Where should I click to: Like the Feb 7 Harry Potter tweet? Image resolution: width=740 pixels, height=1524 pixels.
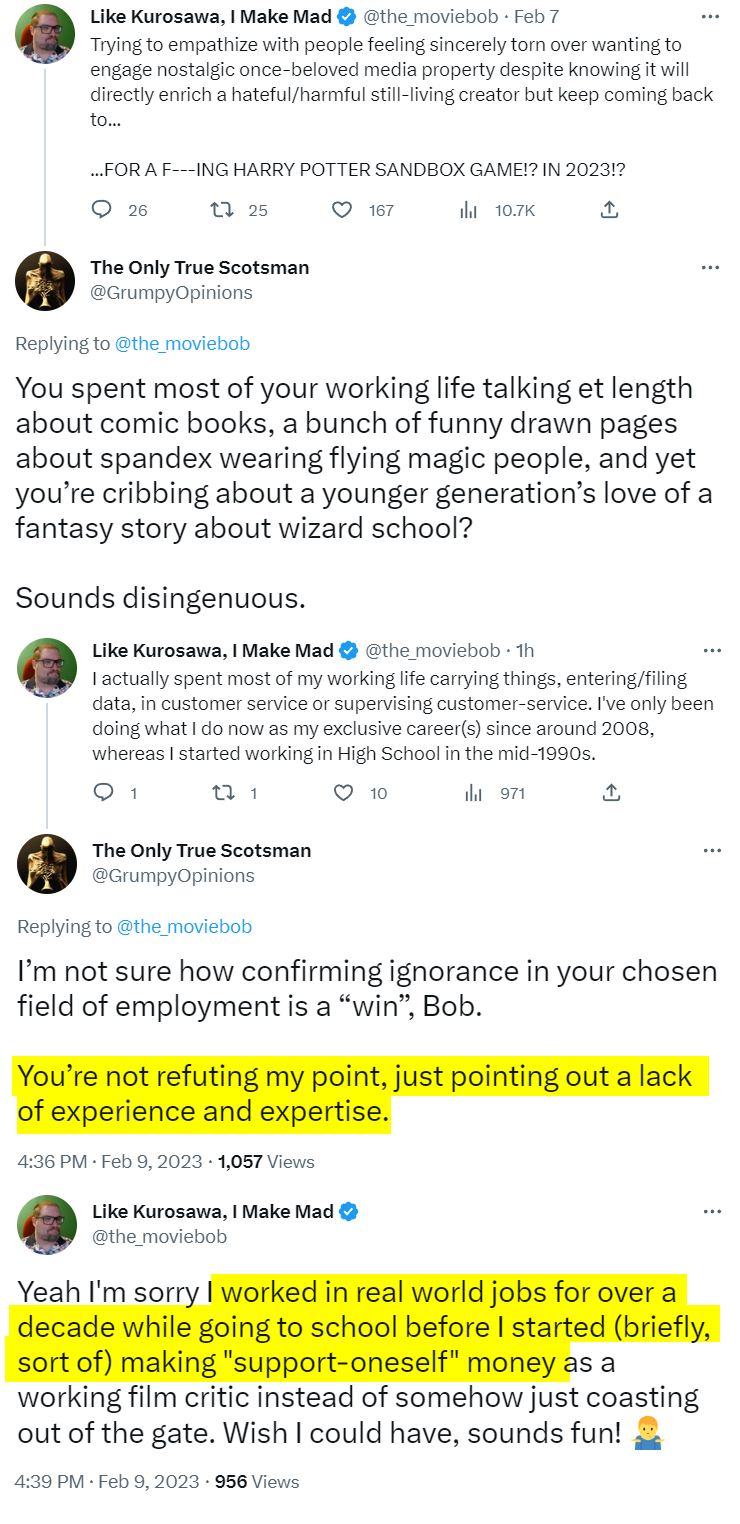tap(342, 210)
